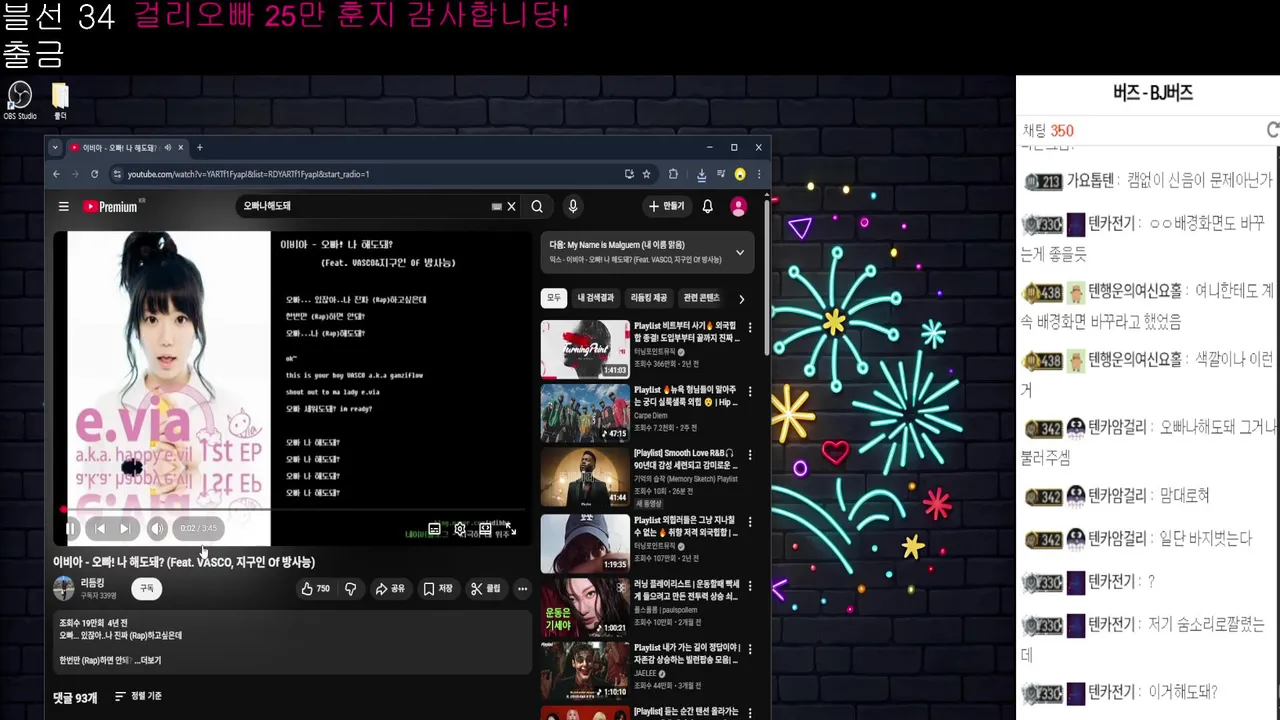
Task: Skip to the next video
Action: [125, 528]
